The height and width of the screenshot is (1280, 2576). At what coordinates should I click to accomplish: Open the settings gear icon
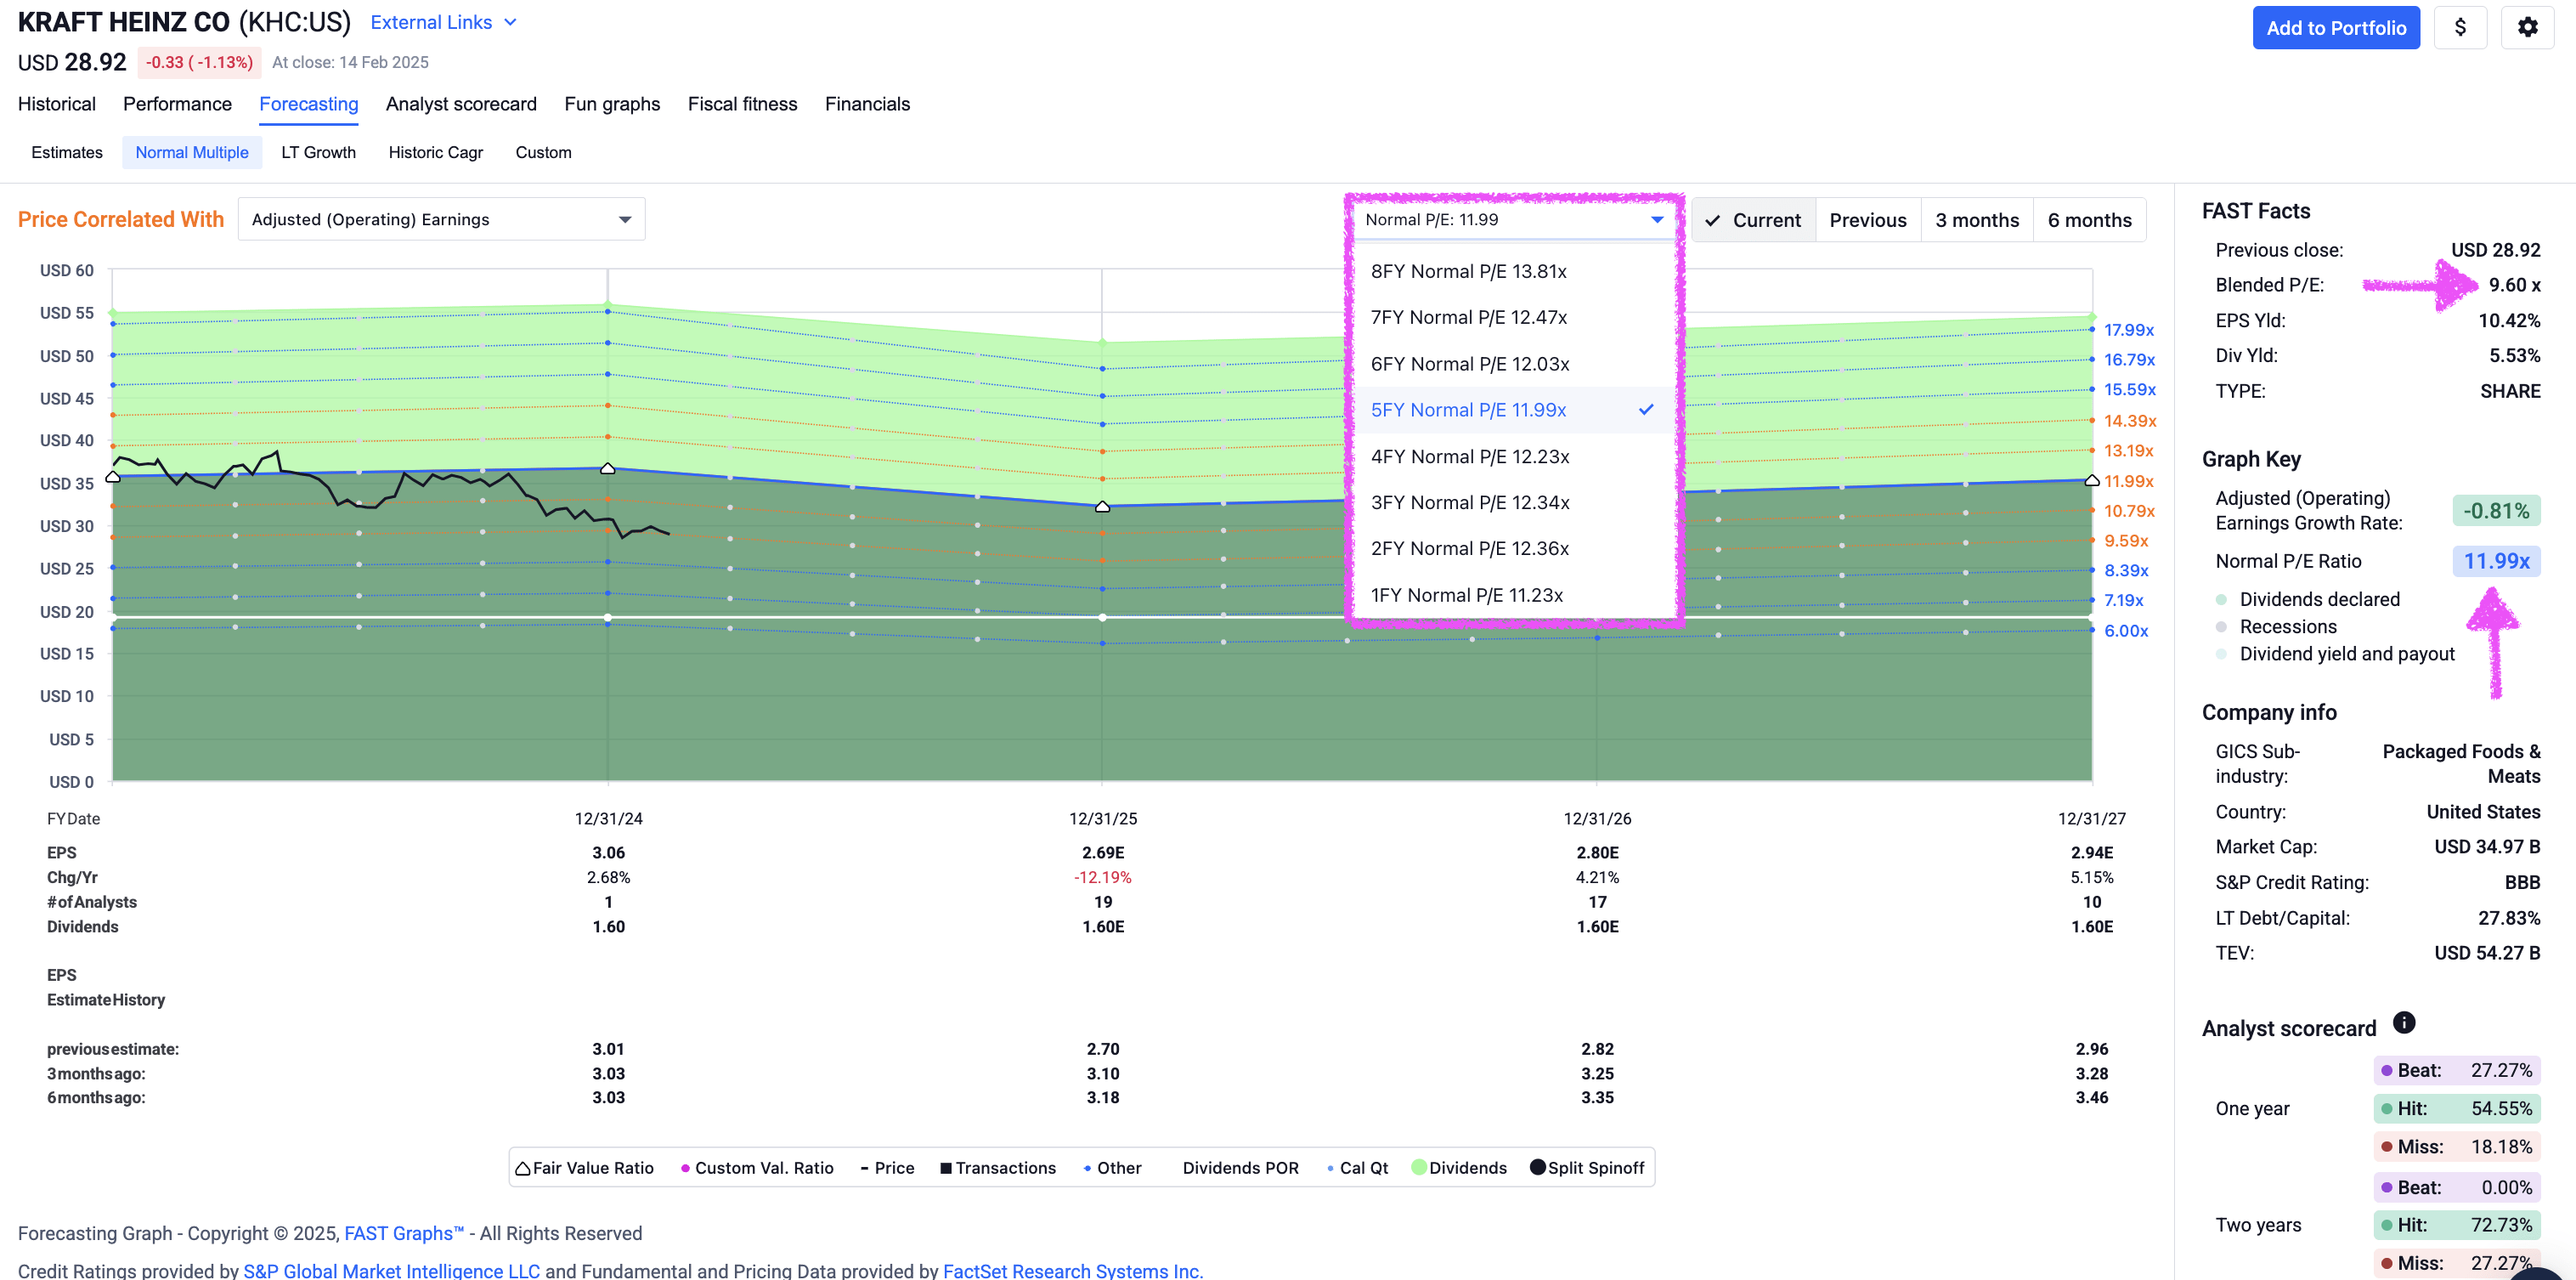(2527, 27)
